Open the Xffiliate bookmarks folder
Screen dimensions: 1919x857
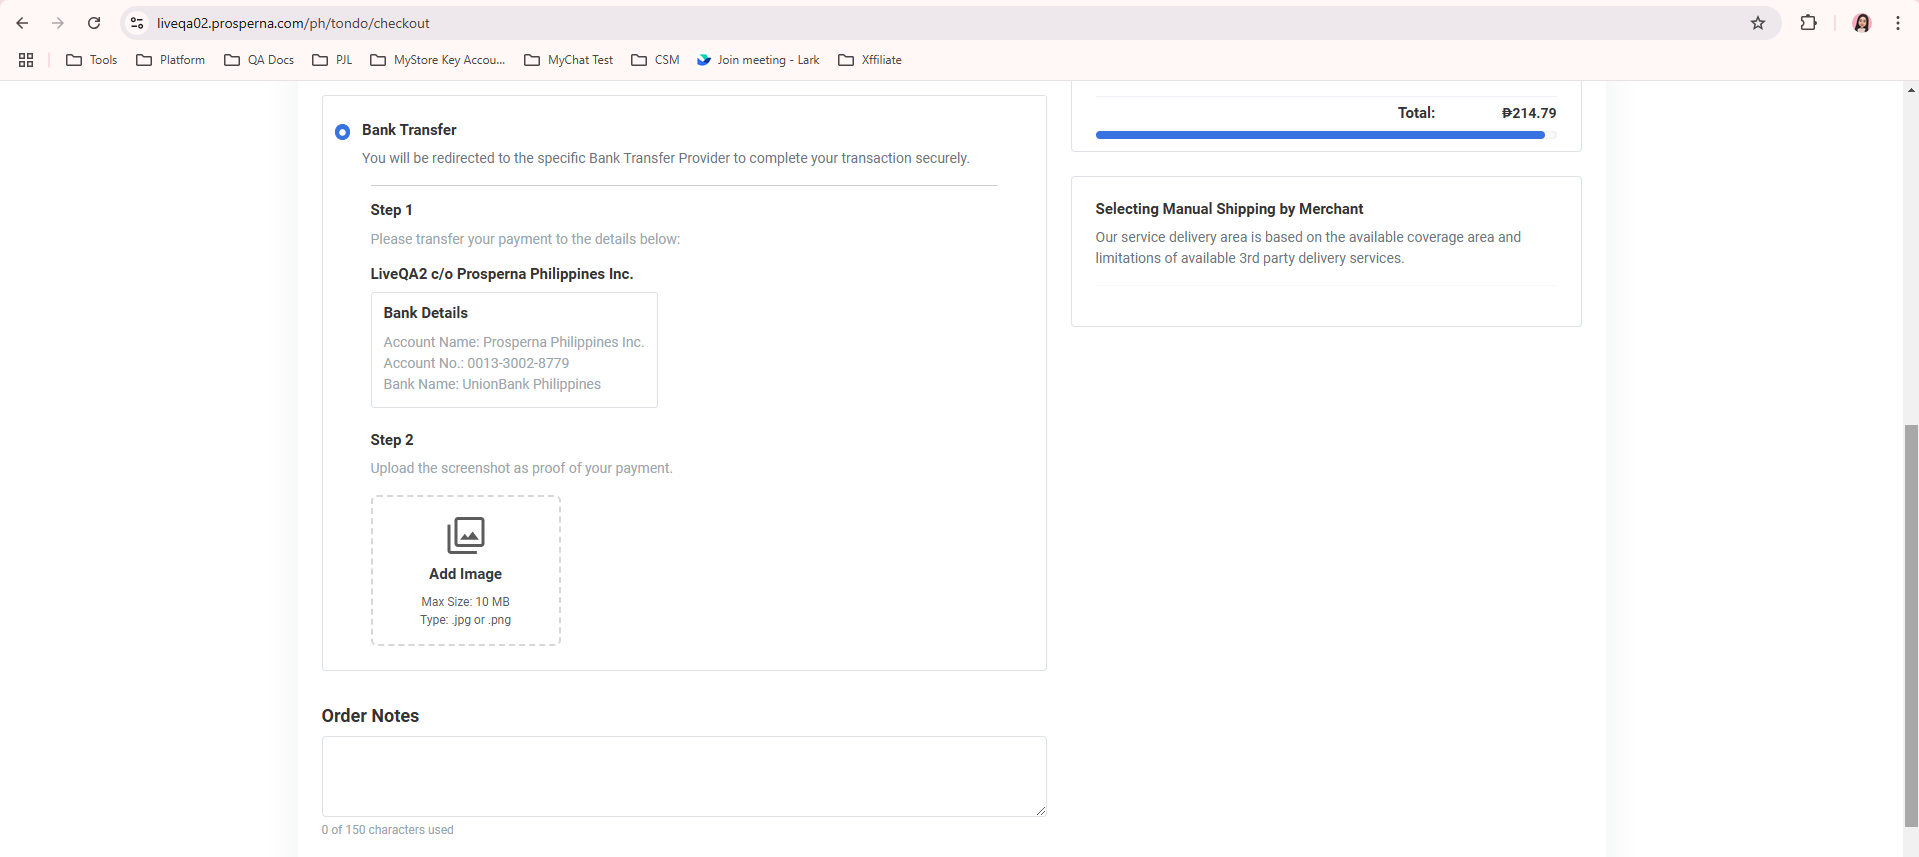(x=870, y=60)
